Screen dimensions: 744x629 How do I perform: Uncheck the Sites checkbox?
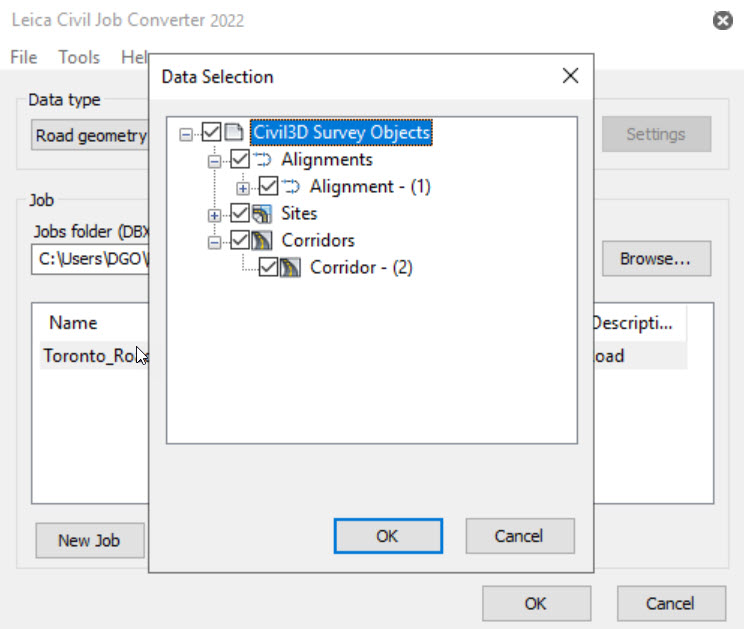coord(240,213)
